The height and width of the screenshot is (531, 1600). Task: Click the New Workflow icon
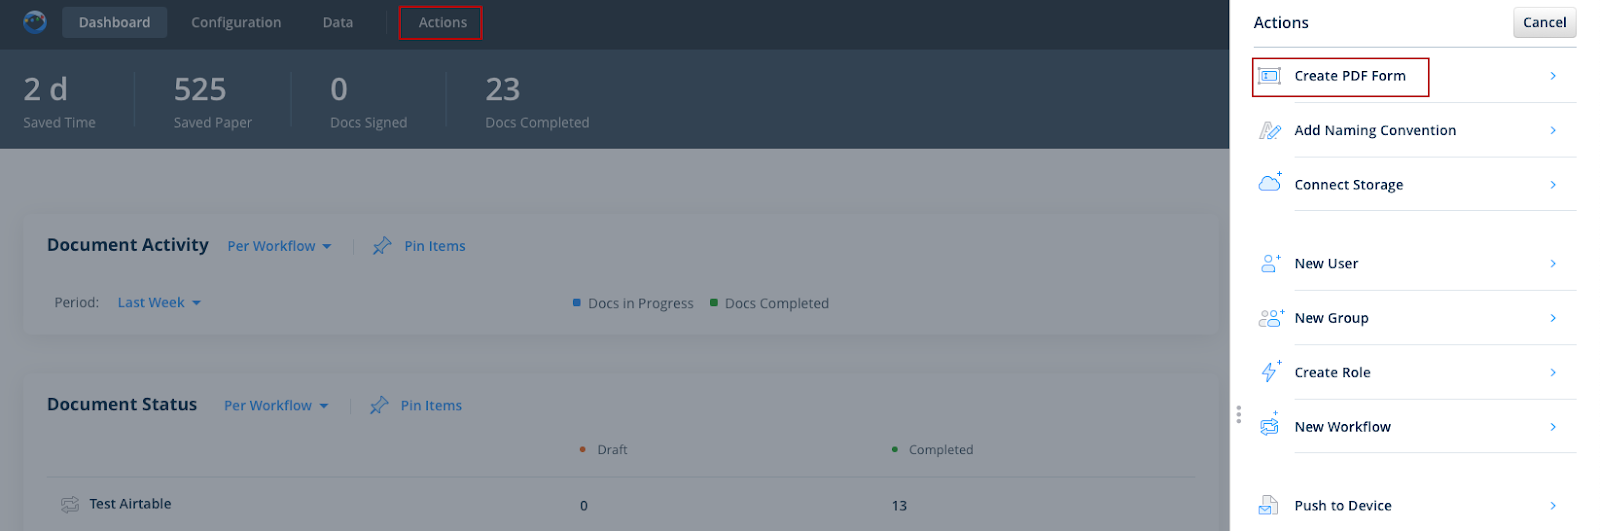point(1270,426)
